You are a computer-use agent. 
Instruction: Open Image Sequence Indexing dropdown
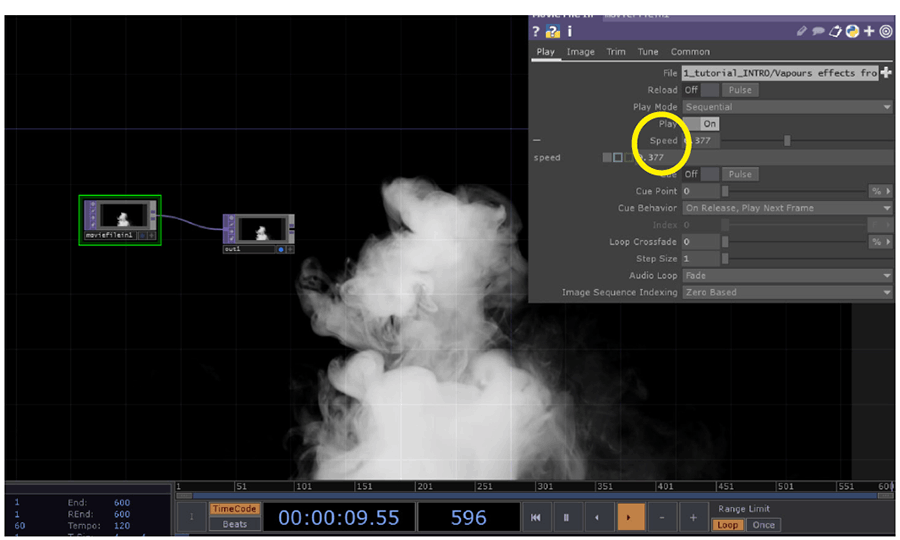[x=788, y=292]
